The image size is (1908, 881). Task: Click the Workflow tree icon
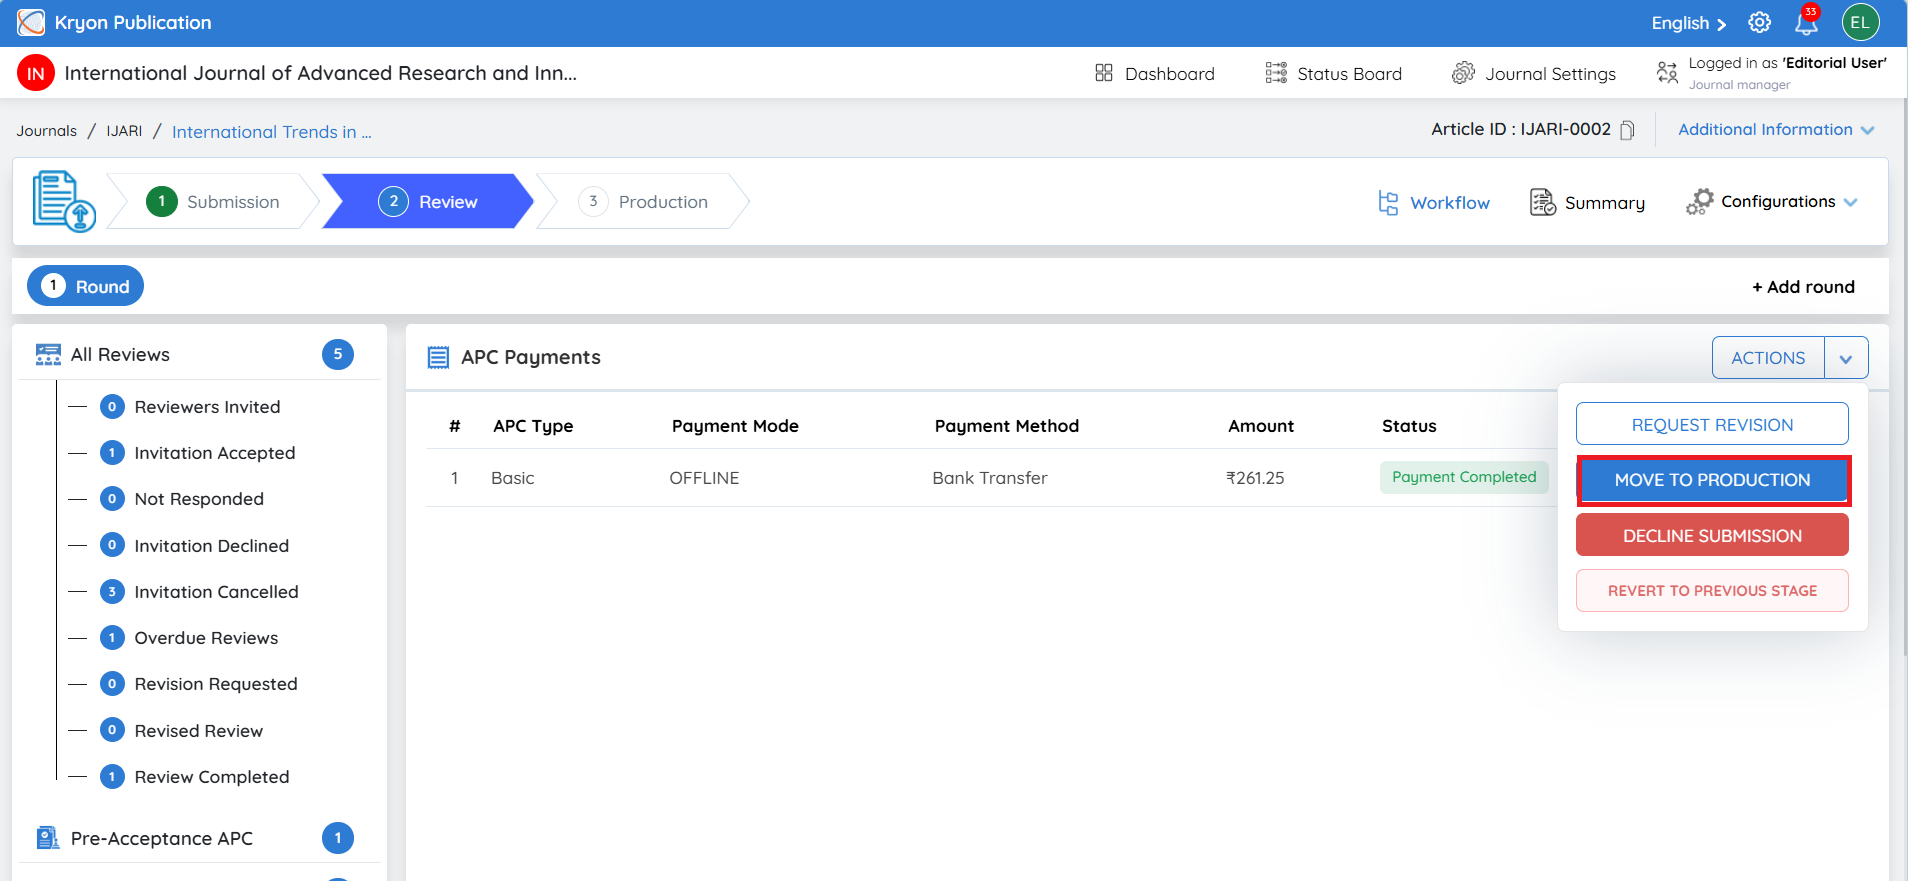1388,203
